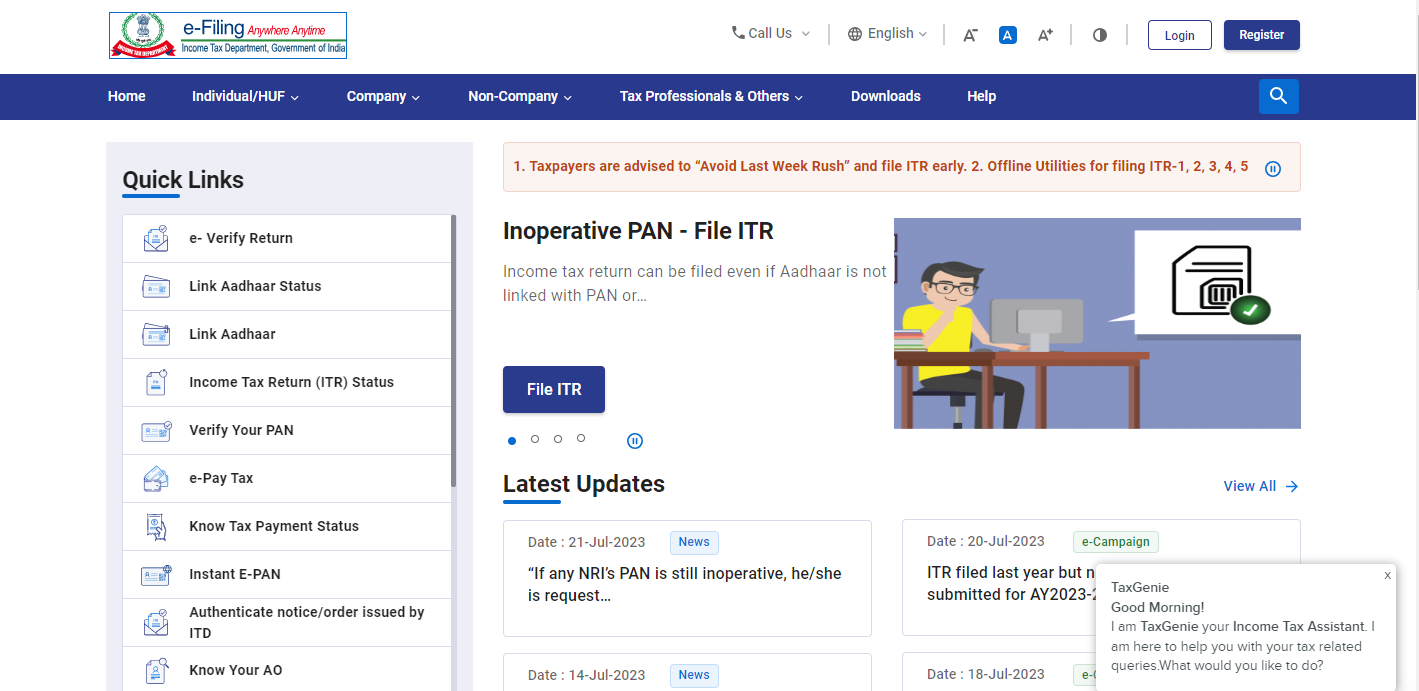Open the English language dropdown

(887, 34)
